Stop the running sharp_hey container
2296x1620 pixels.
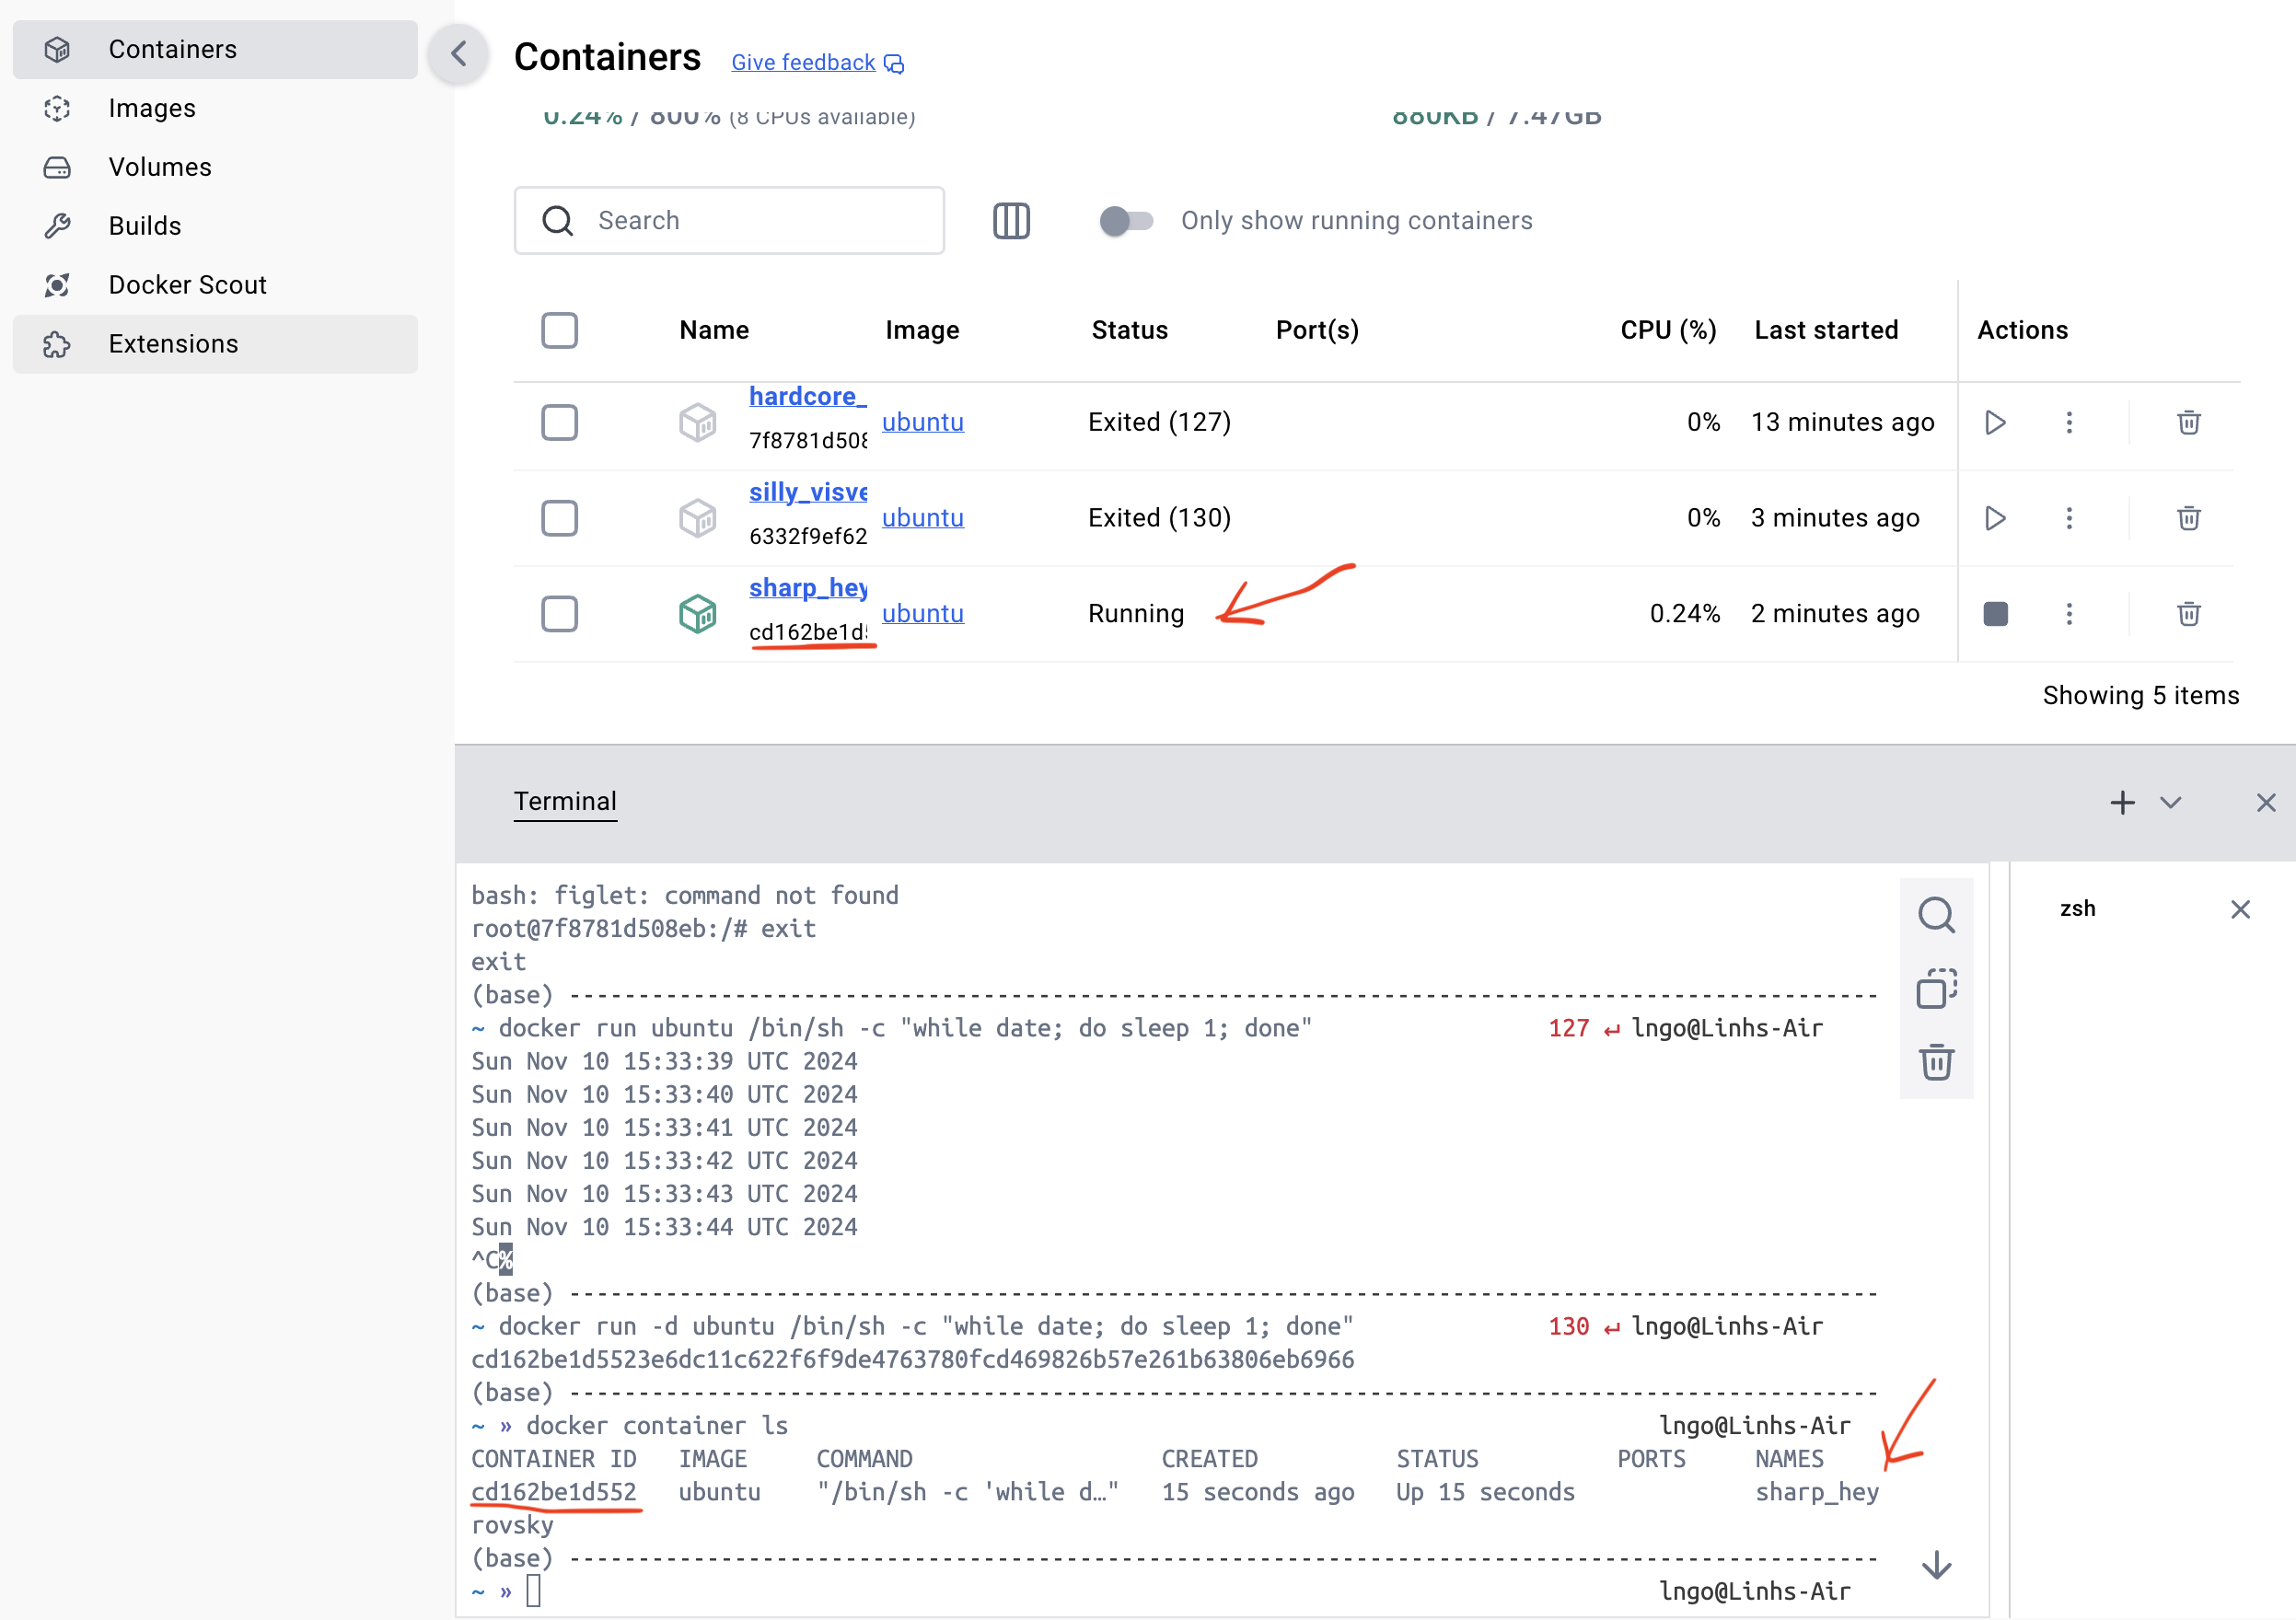[1994, 613]
